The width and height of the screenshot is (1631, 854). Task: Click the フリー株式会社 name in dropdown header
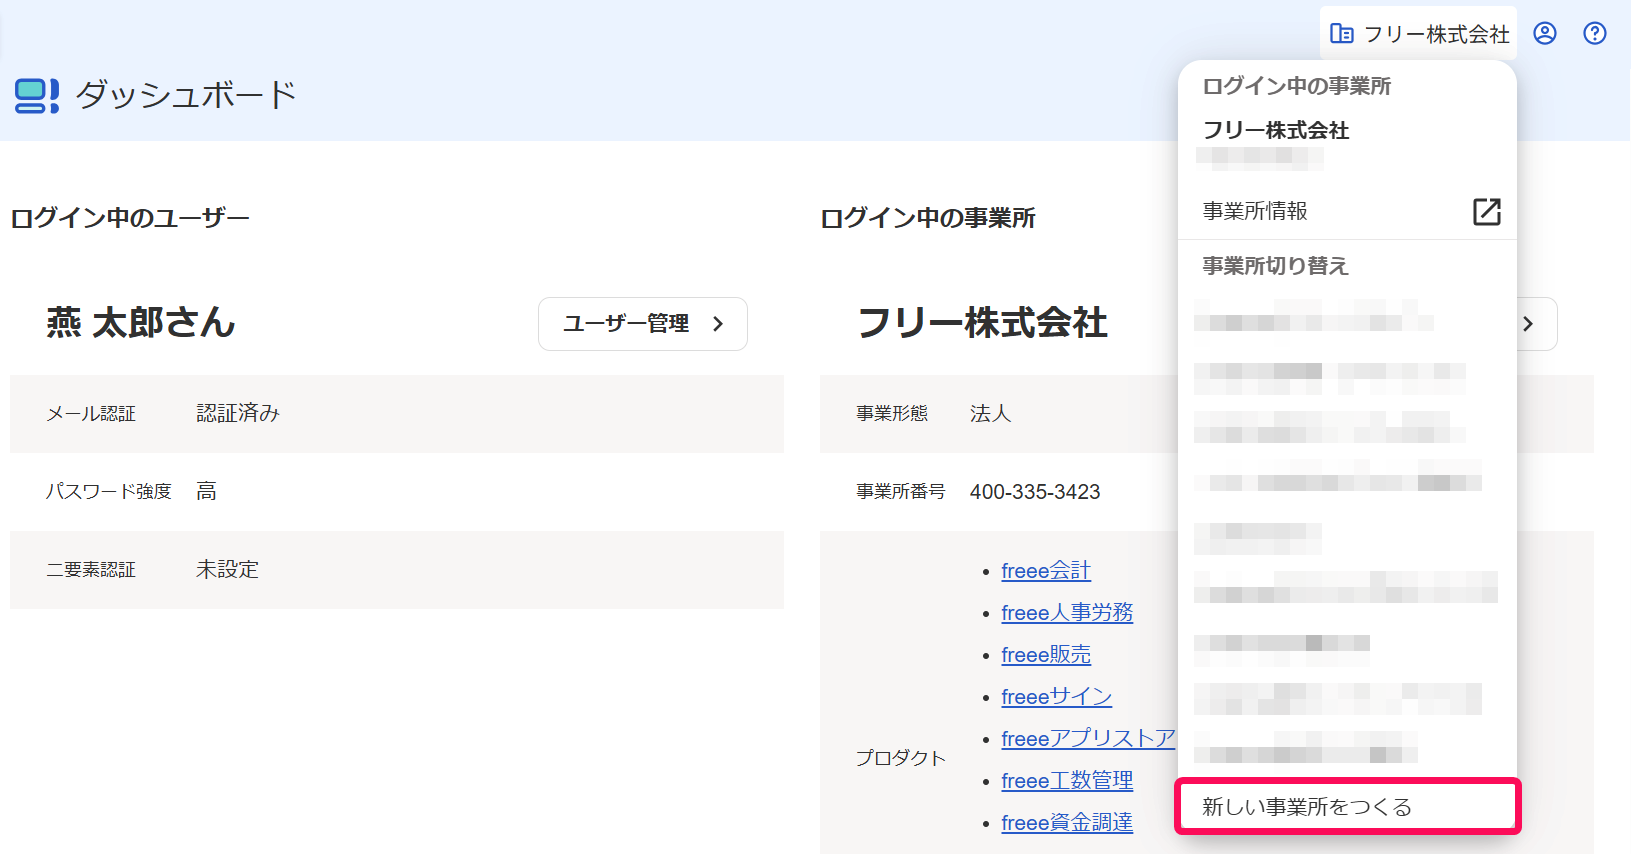click(1276, 130)
